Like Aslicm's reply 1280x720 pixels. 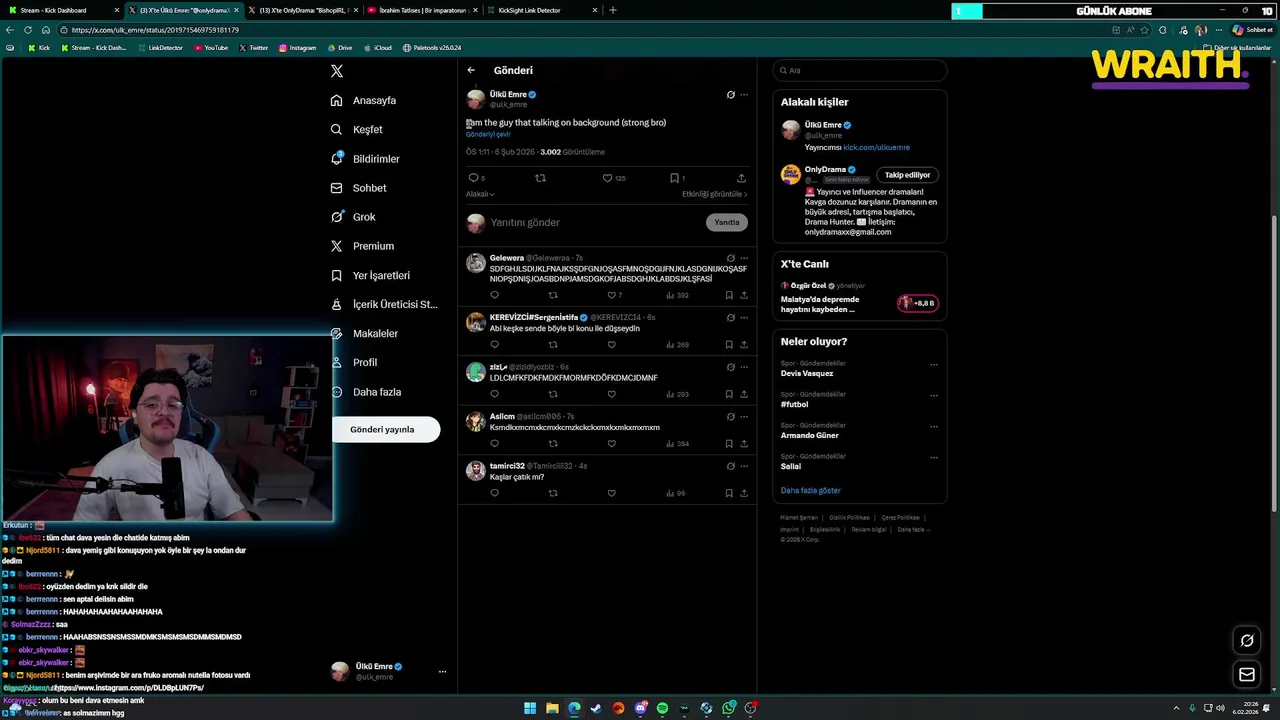(612, 443)
